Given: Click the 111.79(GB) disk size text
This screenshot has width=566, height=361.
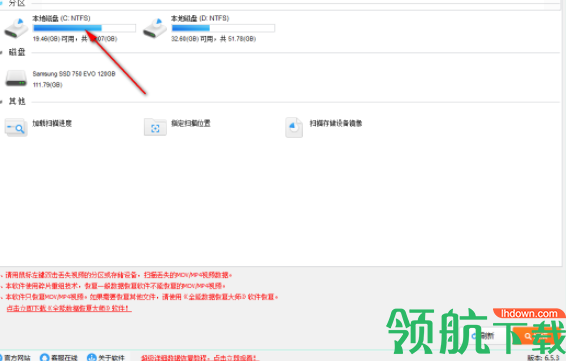Looking at the screenshot, I should point(48,85).
